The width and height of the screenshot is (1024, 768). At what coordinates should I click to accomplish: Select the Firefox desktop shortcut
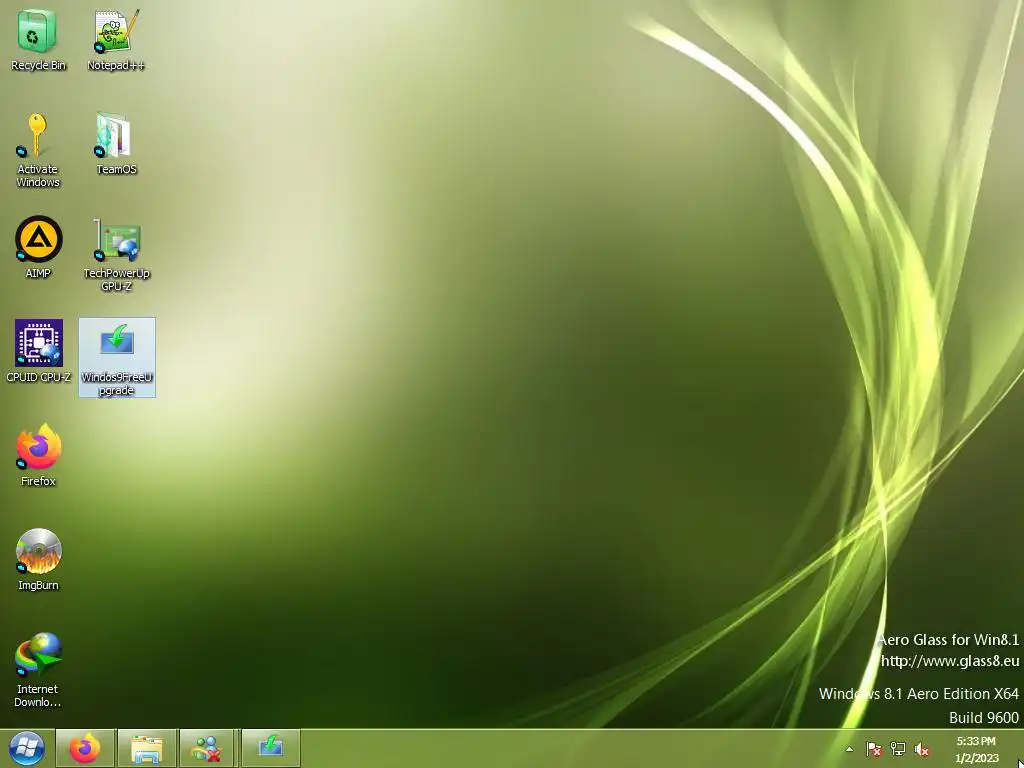[x=38, y=455]
